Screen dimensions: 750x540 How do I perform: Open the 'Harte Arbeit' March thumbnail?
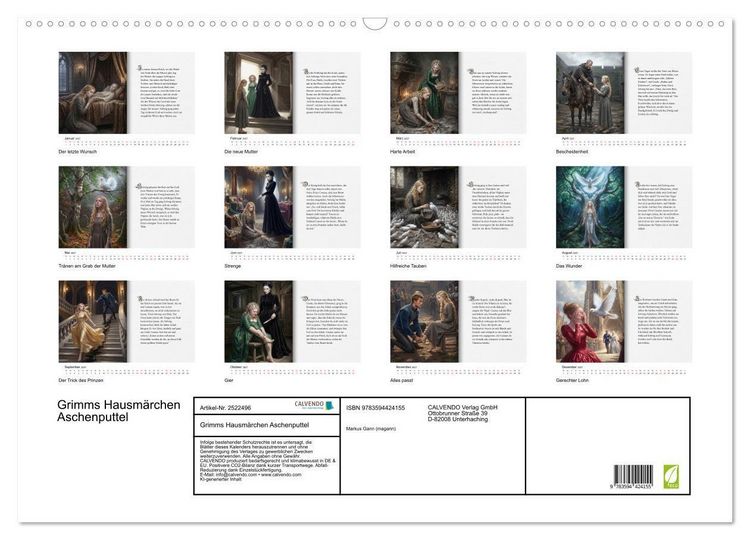(458, 93)
